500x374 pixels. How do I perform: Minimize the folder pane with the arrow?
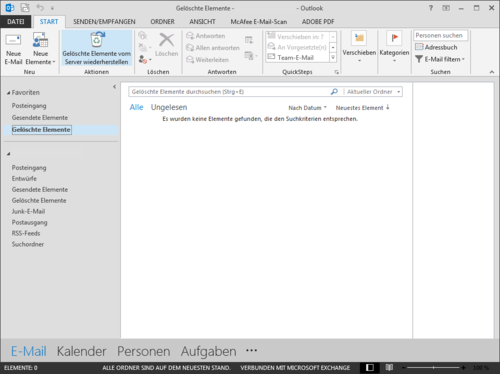[x=114, y=87]
